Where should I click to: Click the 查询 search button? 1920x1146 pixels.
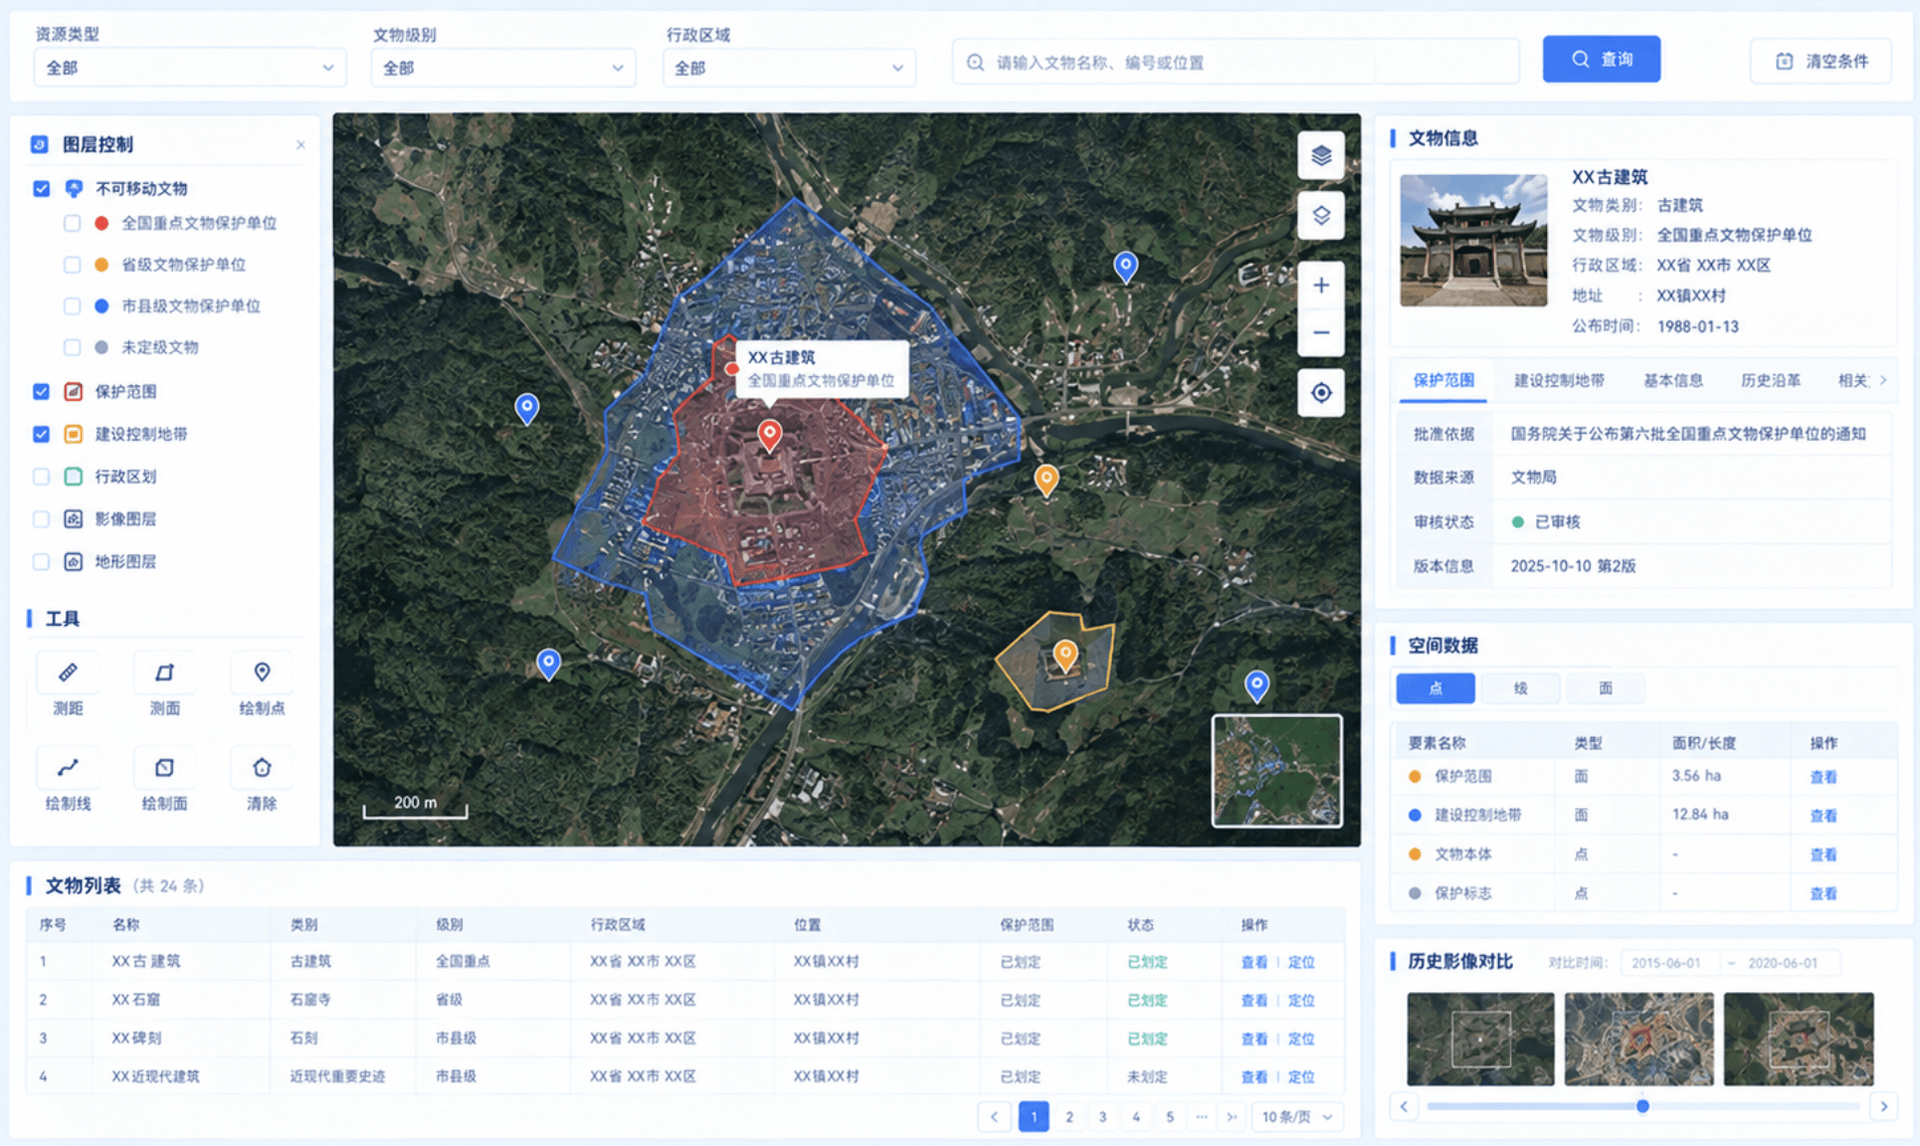[1601, 59]
